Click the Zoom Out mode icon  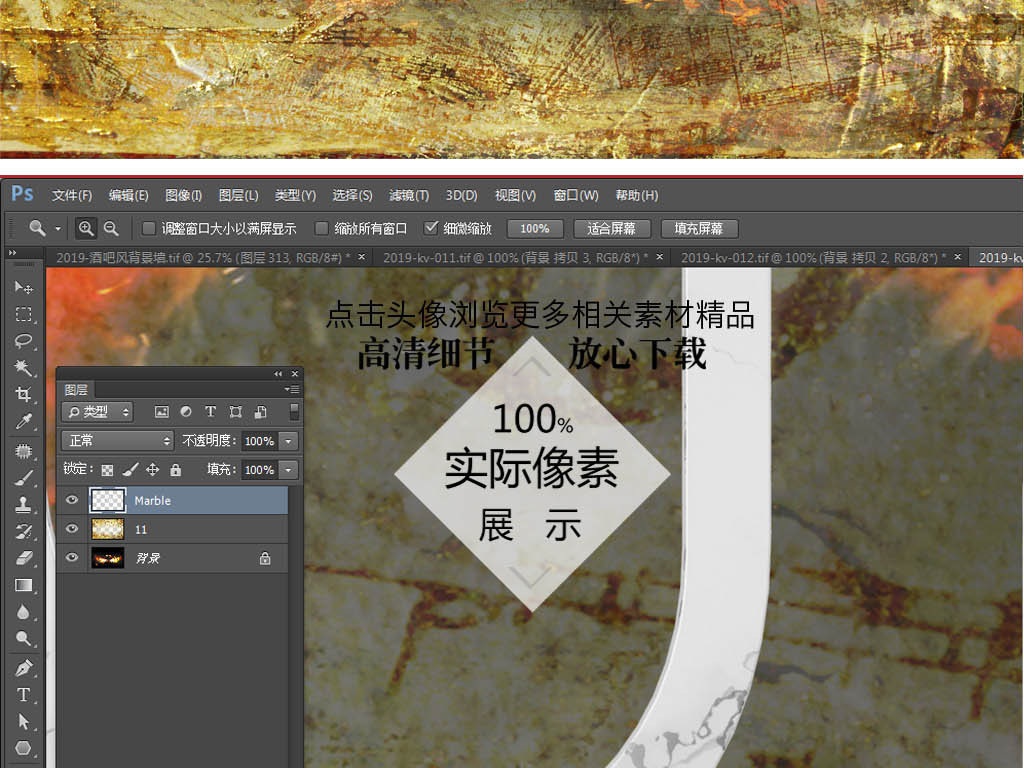pos(111,229)
